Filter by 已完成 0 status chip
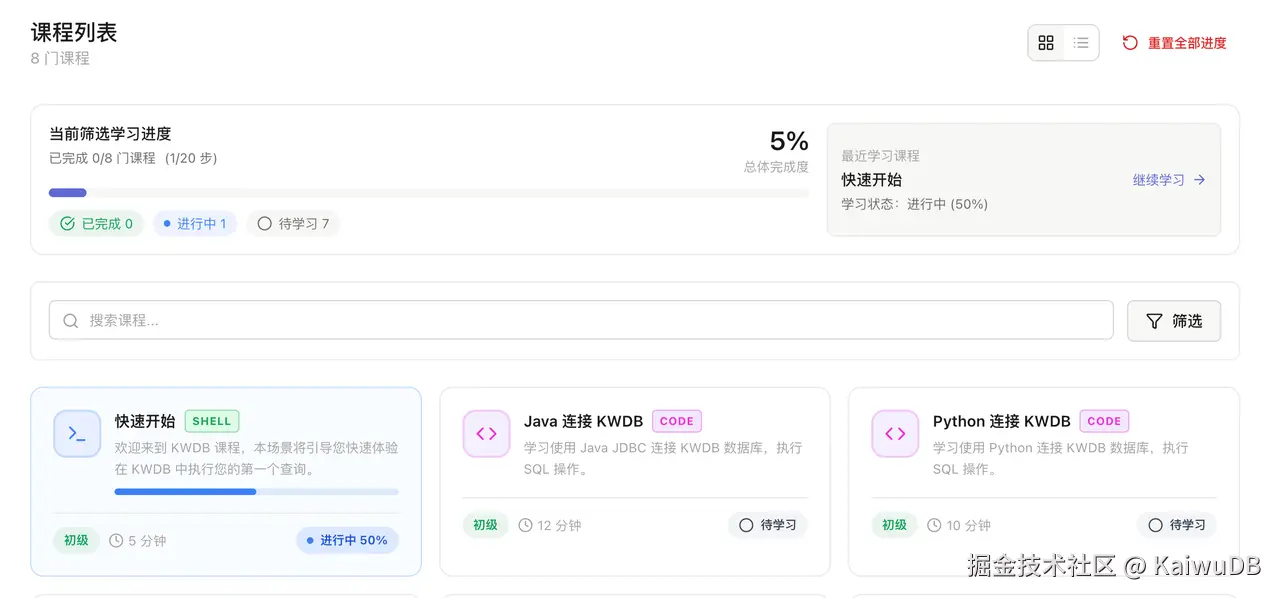The height and width of the screenshot is (598, 1280). 97,224
